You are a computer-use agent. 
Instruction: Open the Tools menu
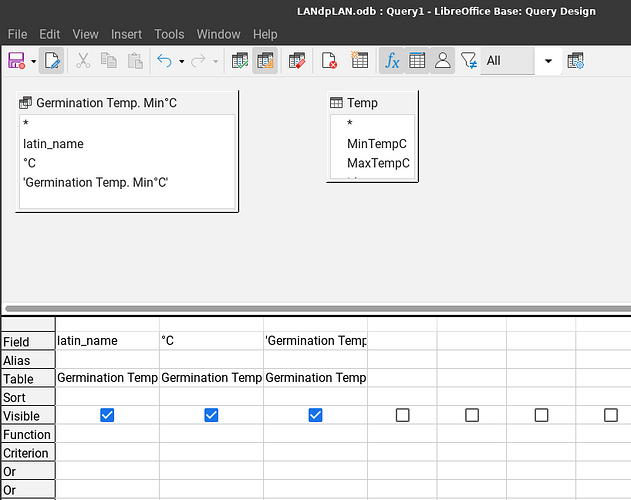tap(169, 34)
